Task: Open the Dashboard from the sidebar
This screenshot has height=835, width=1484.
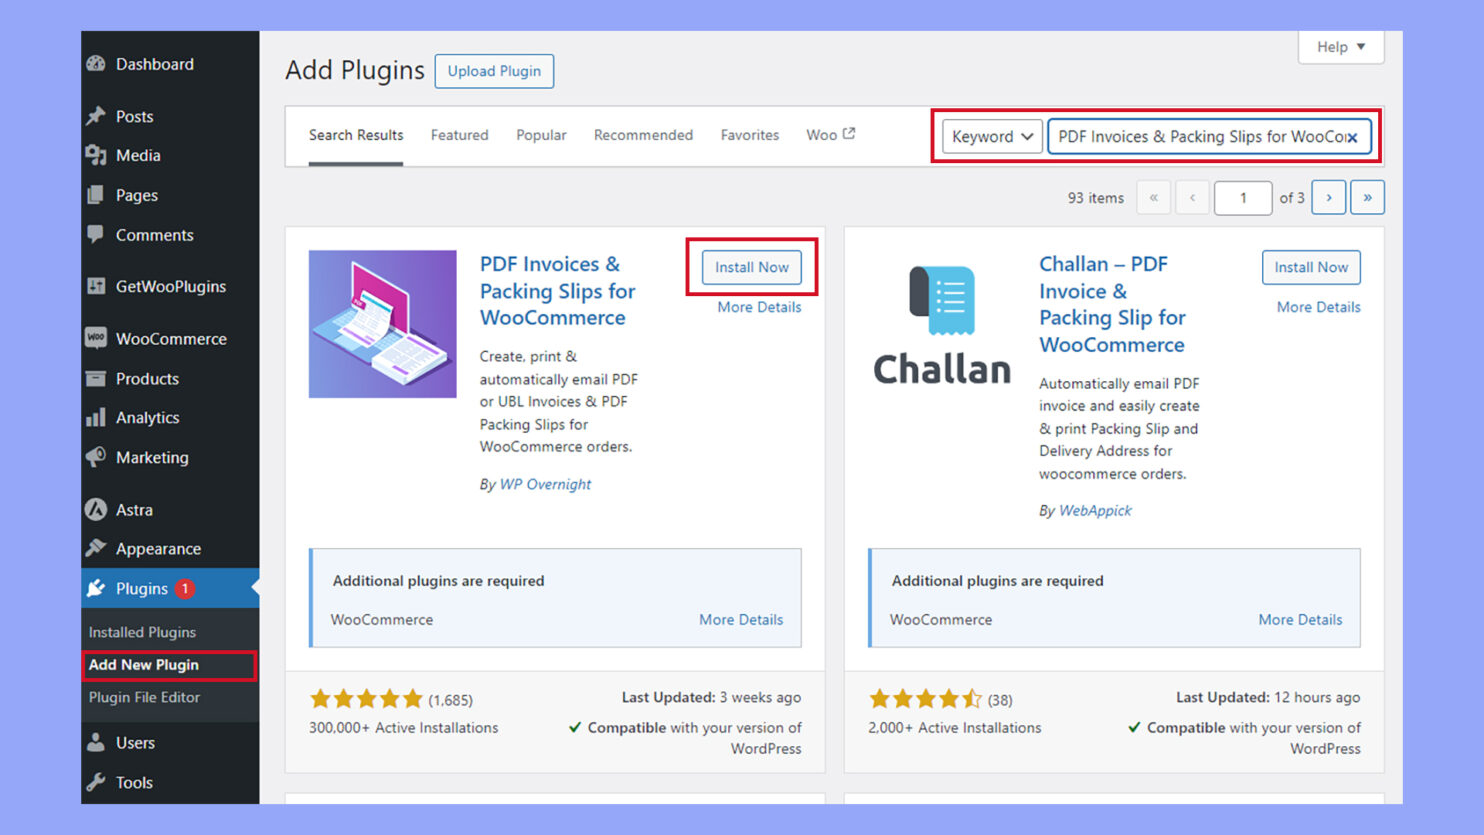Action: [x=96, y=63]
